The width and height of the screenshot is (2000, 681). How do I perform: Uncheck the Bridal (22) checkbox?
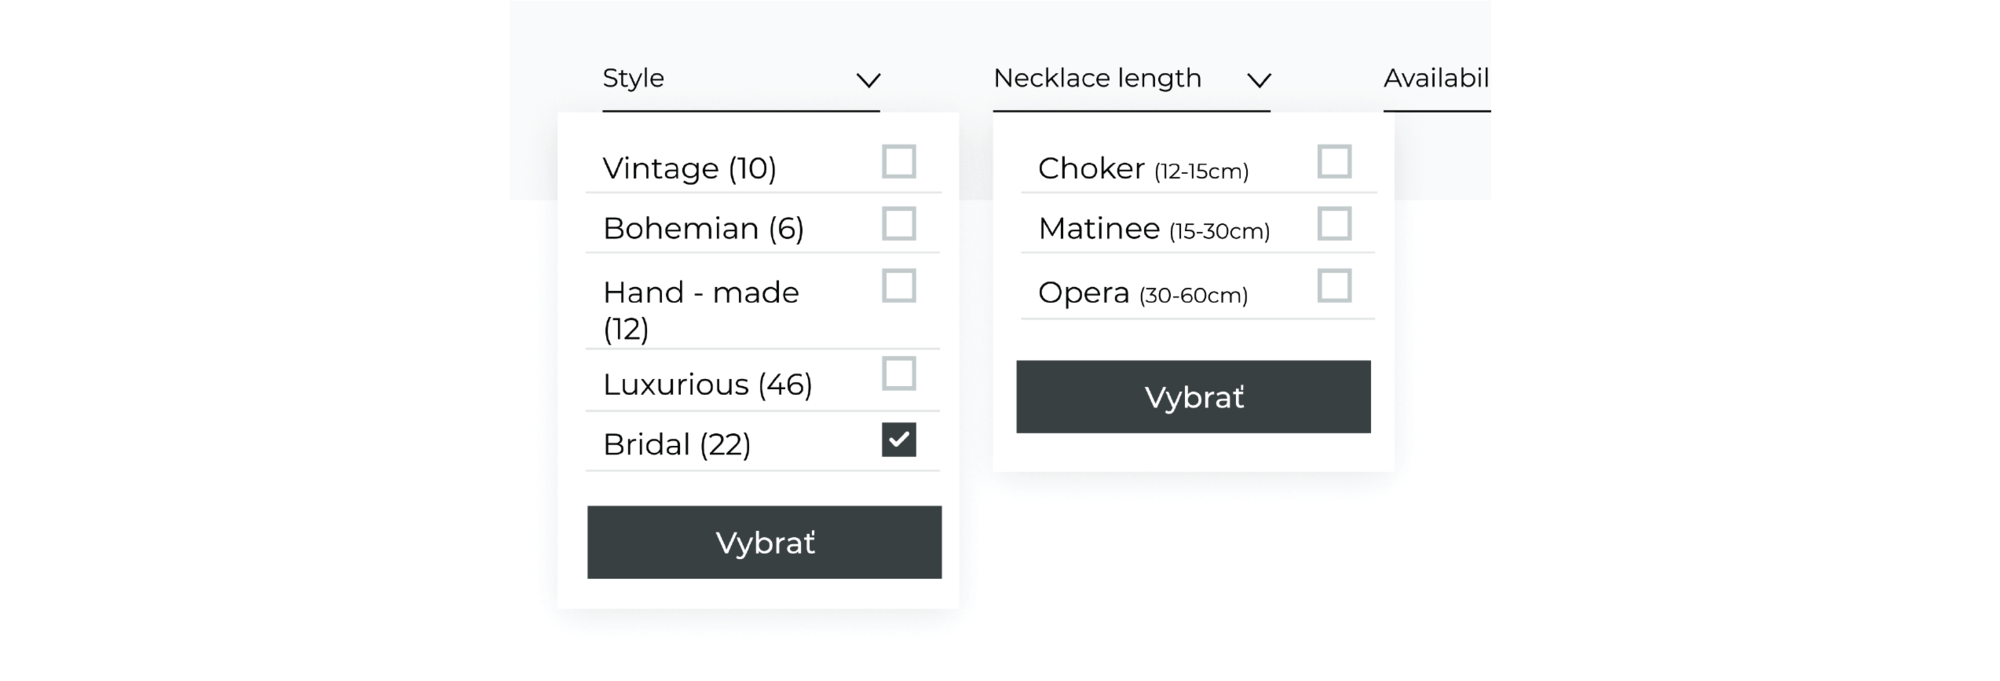897,440
